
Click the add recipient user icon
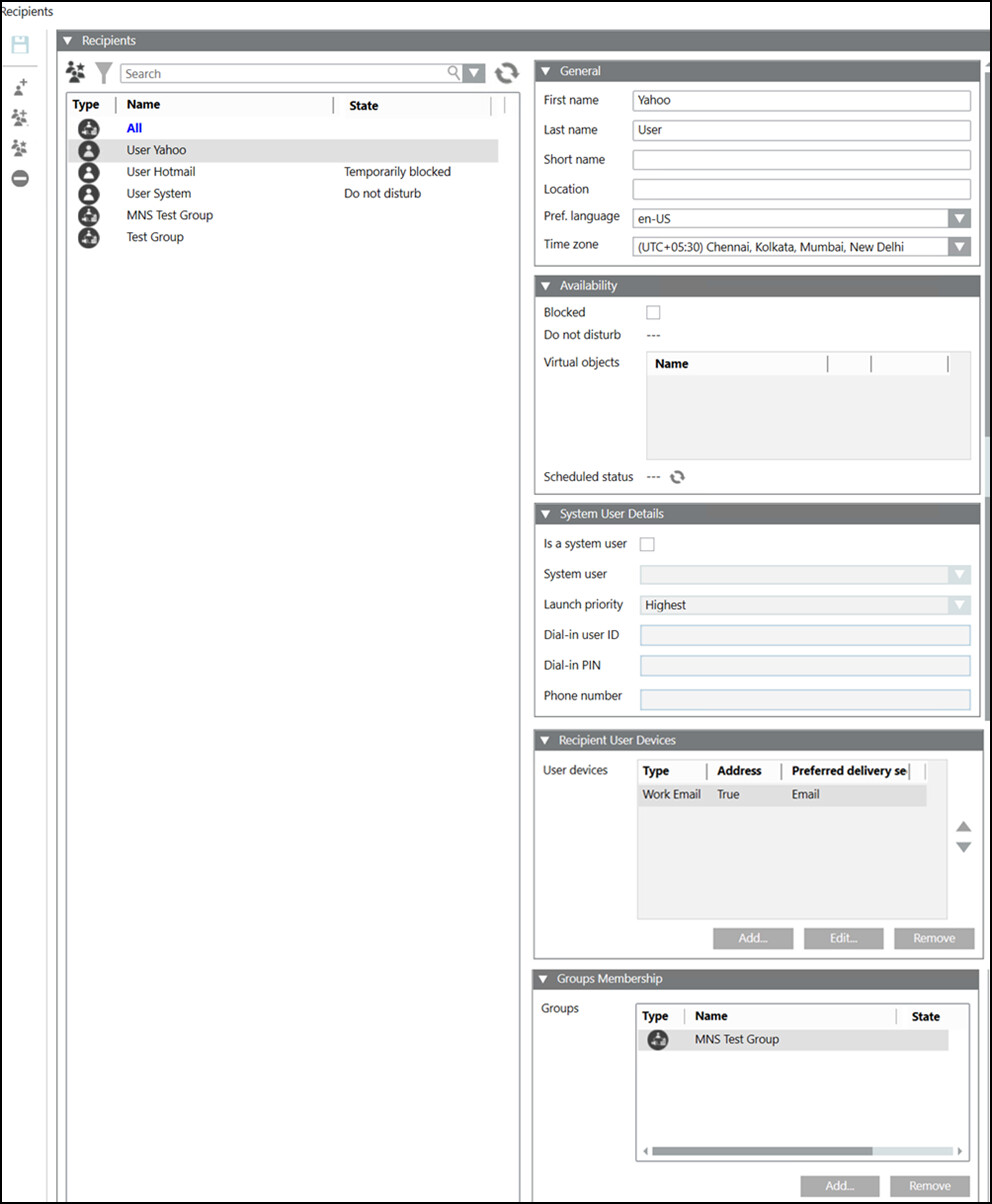click(20, 88)
